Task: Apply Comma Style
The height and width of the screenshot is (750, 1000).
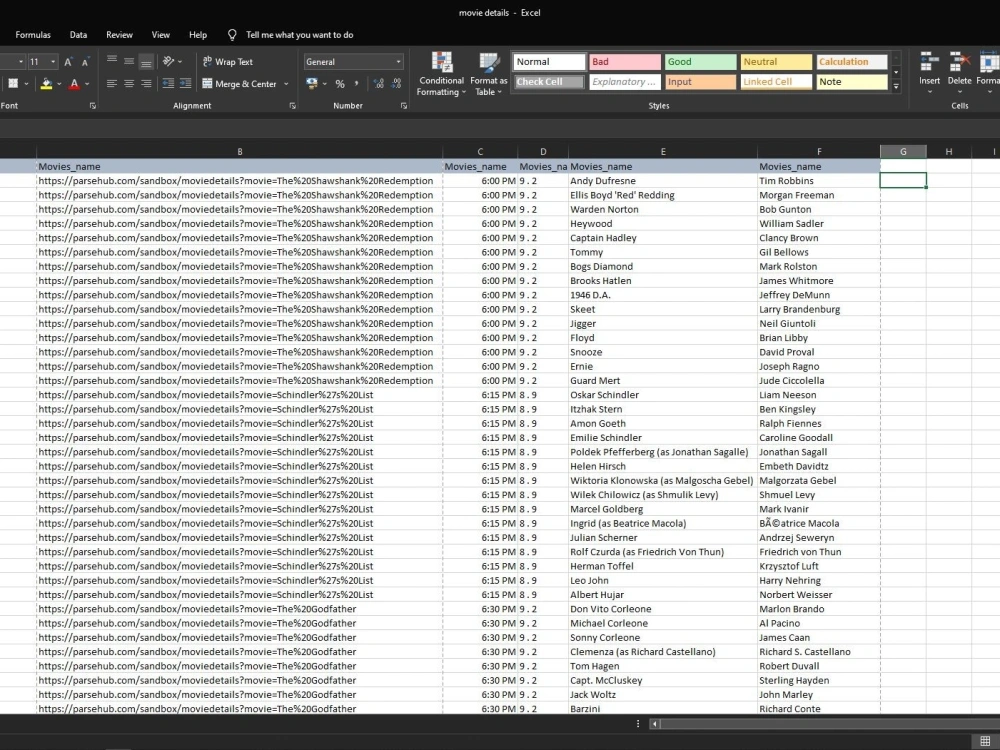Action: (357, 84)
